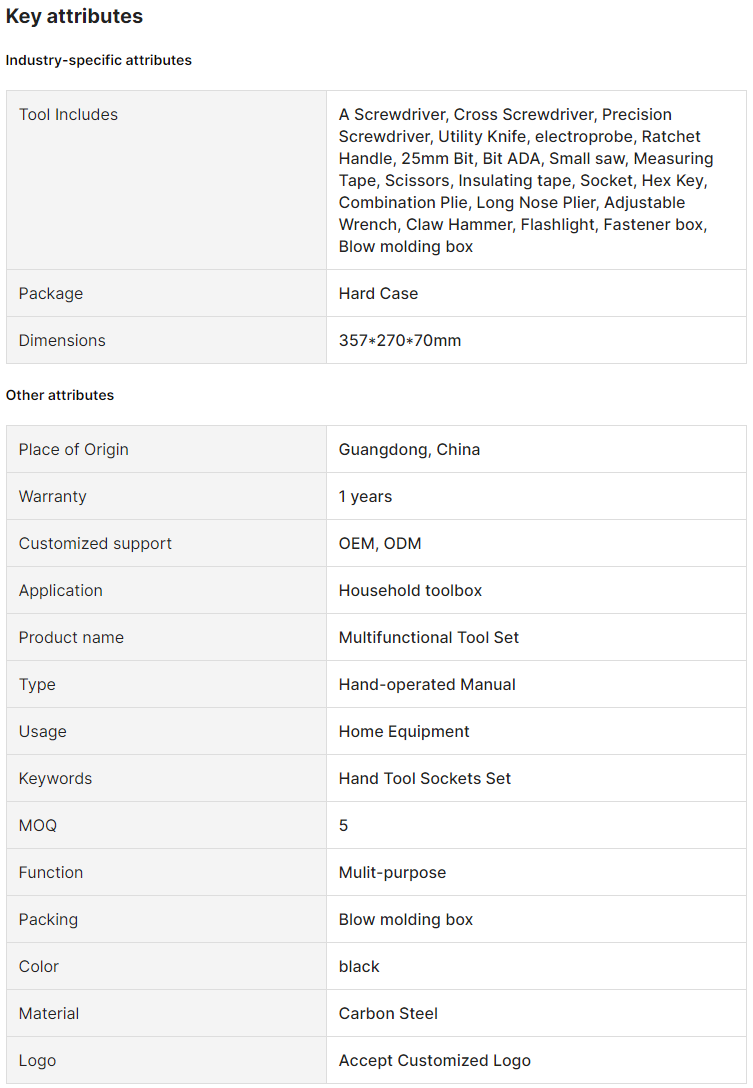This screenshot has width=753, height=1088.
Task: Click the Key attributes heading
Action: pos(74,16)
